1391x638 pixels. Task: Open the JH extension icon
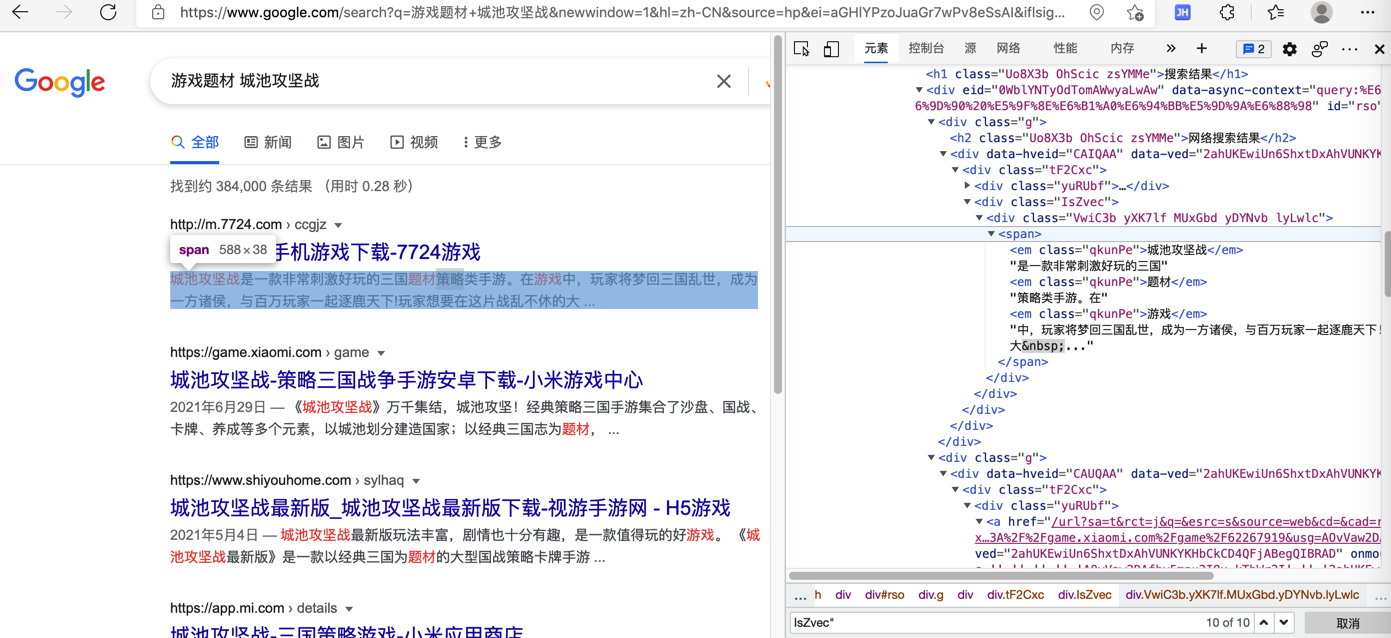[x=1182, y=13]
